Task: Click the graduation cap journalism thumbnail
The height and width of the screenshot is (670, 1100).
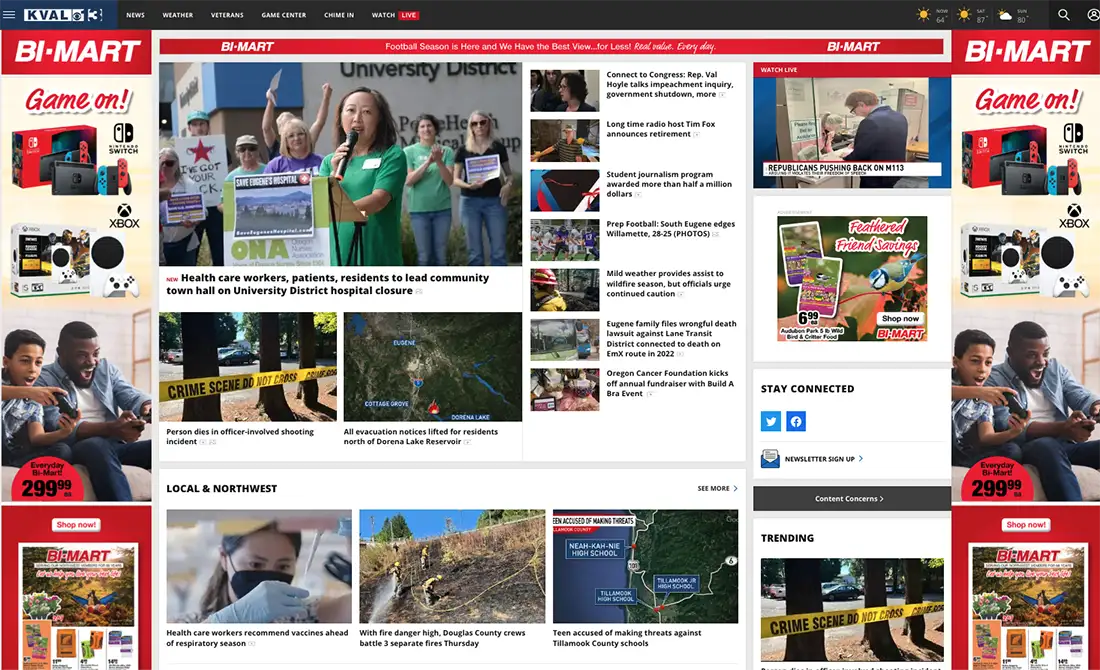Action: click(x=565, y=190)
